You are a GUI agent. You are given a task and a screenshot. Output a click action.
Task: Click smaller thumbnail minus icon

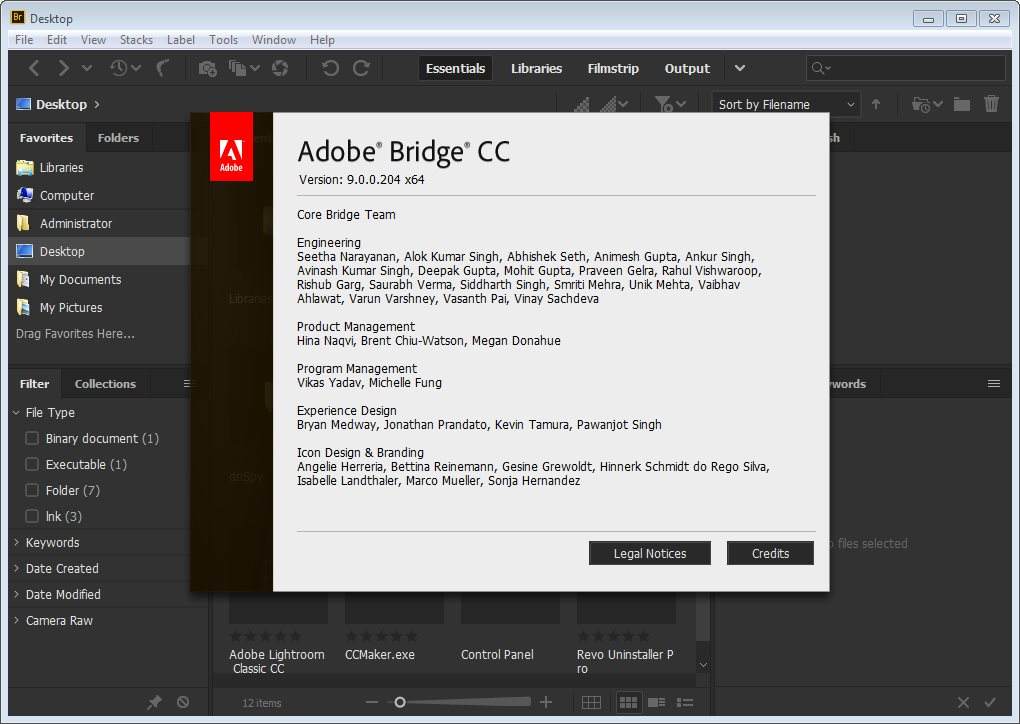tap(371, 702)
